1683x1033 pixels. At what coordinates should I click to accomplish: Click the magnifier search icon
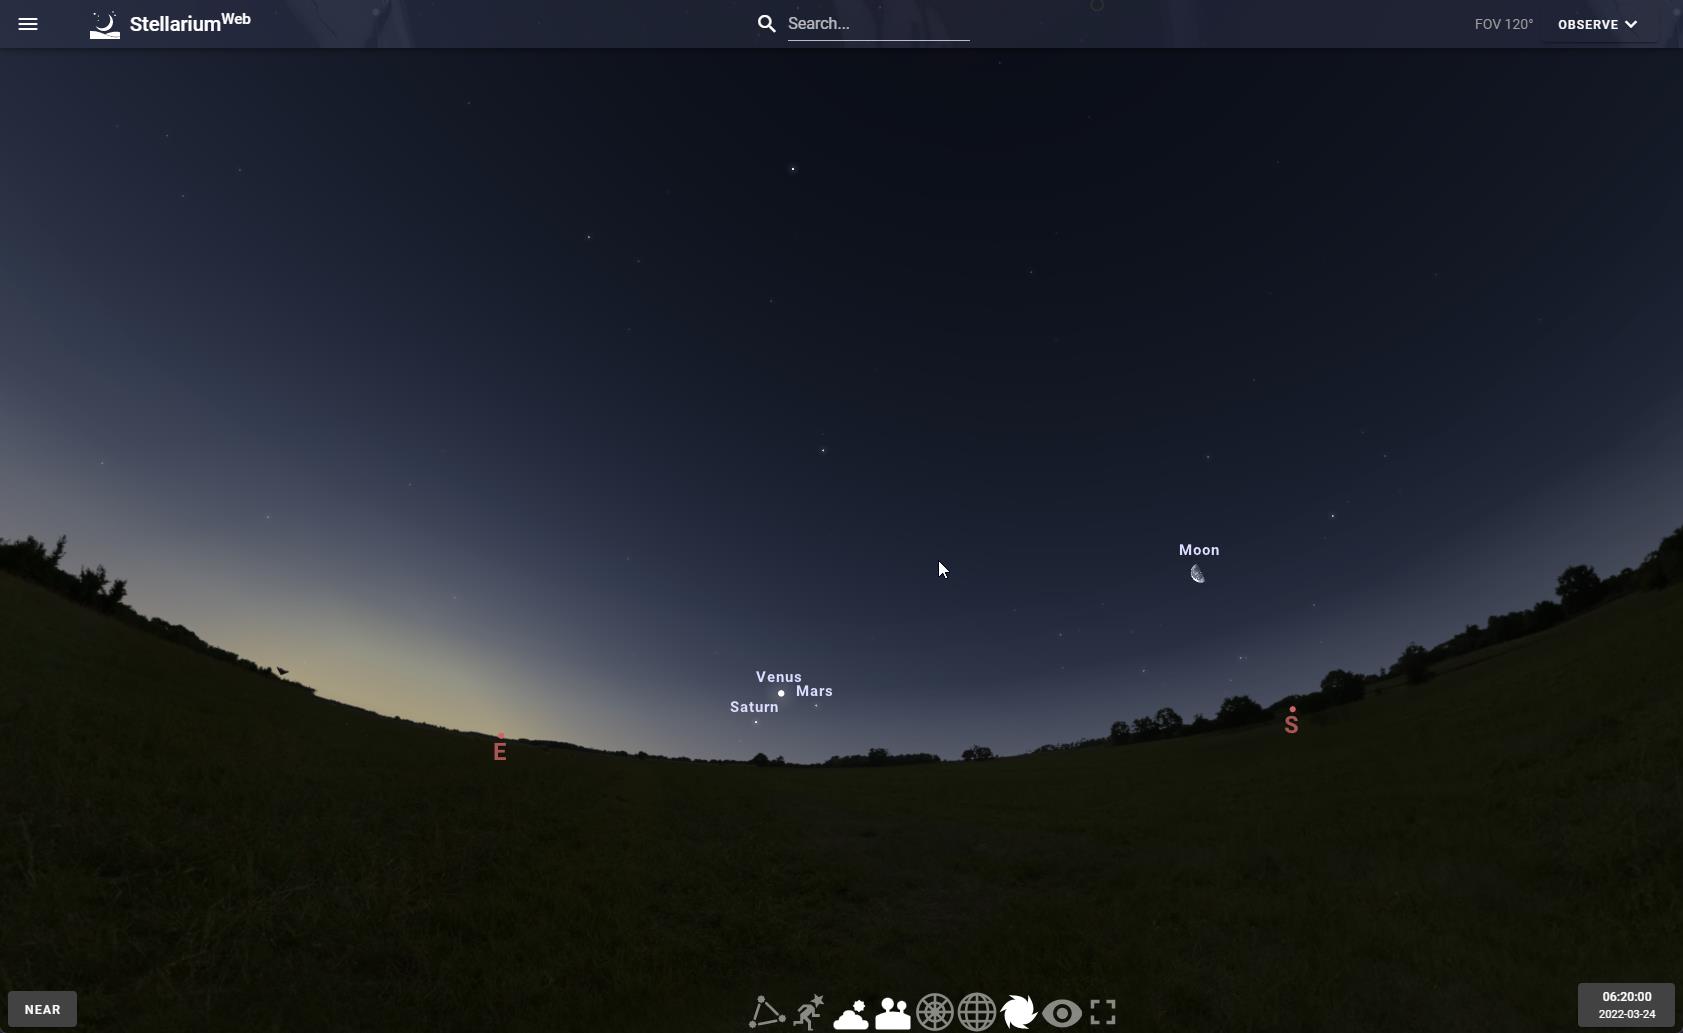coord(767,24)
